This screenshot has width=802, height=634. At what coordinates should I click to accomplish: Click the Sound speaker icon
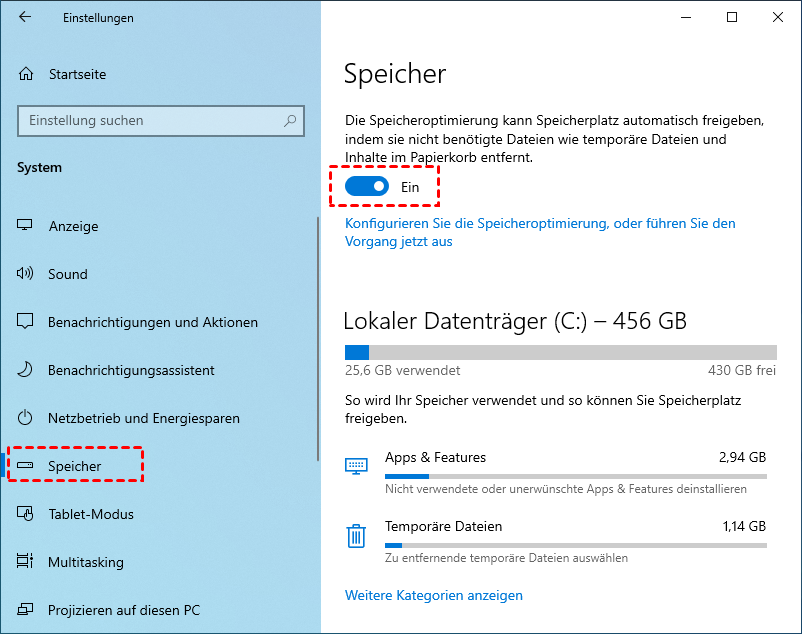coord(26,274)
